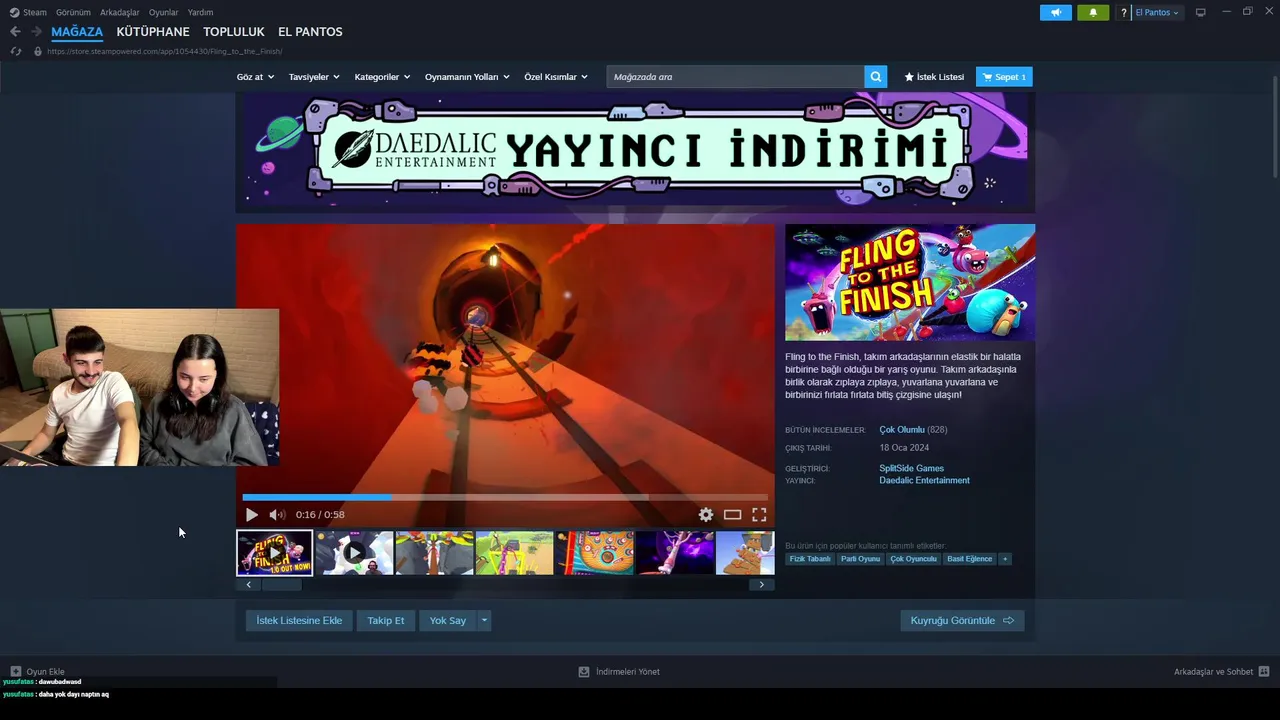This screenshot has width=1280, height=720.
Task: Mute the trailer volume
Action: [277, 515]
